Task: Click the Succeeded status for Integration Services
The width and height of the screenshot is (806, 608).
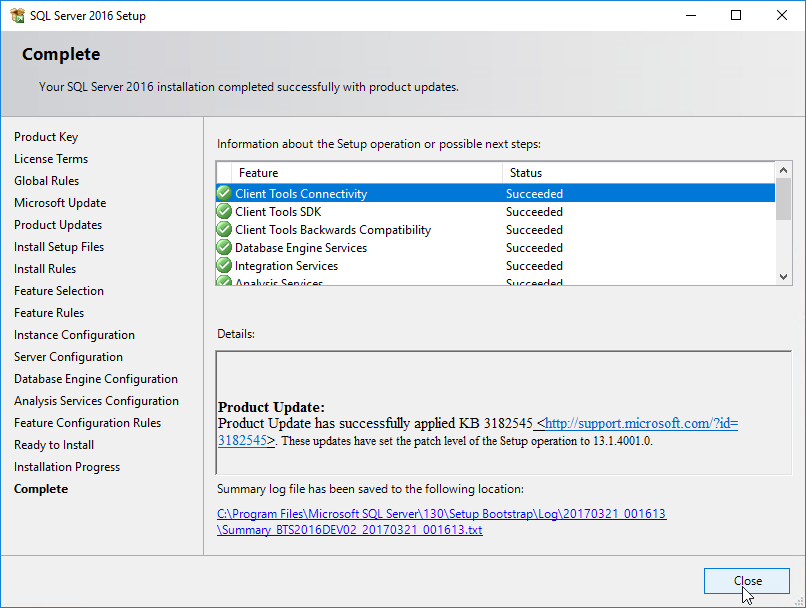Action: 534,266
